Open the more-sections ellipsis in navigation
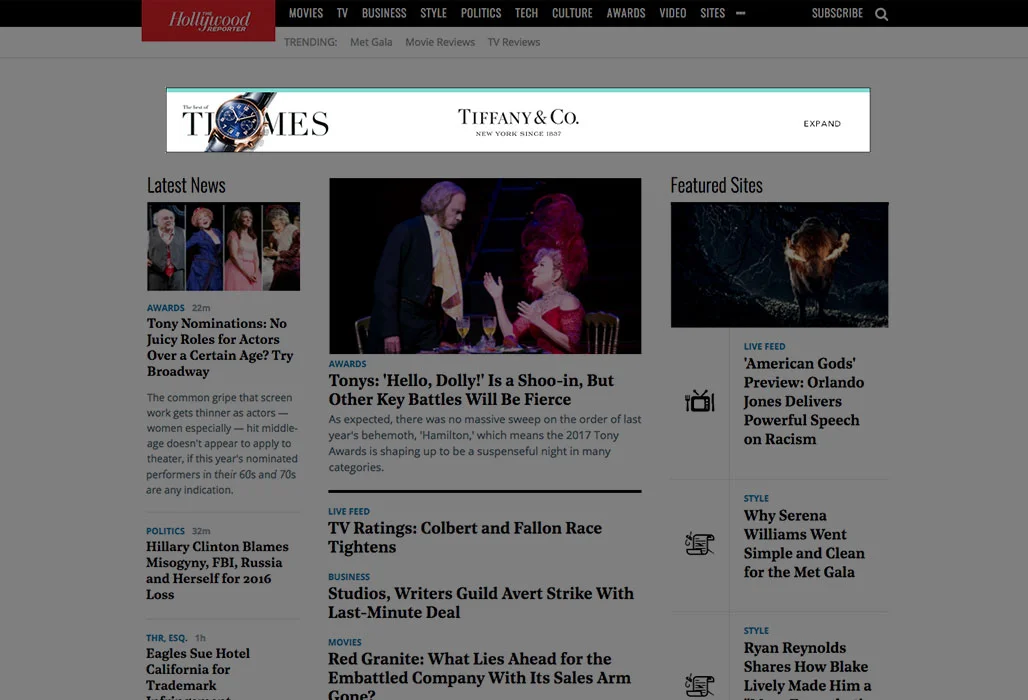This screenshot has height=700, width=1028. [x=741, y=13]
